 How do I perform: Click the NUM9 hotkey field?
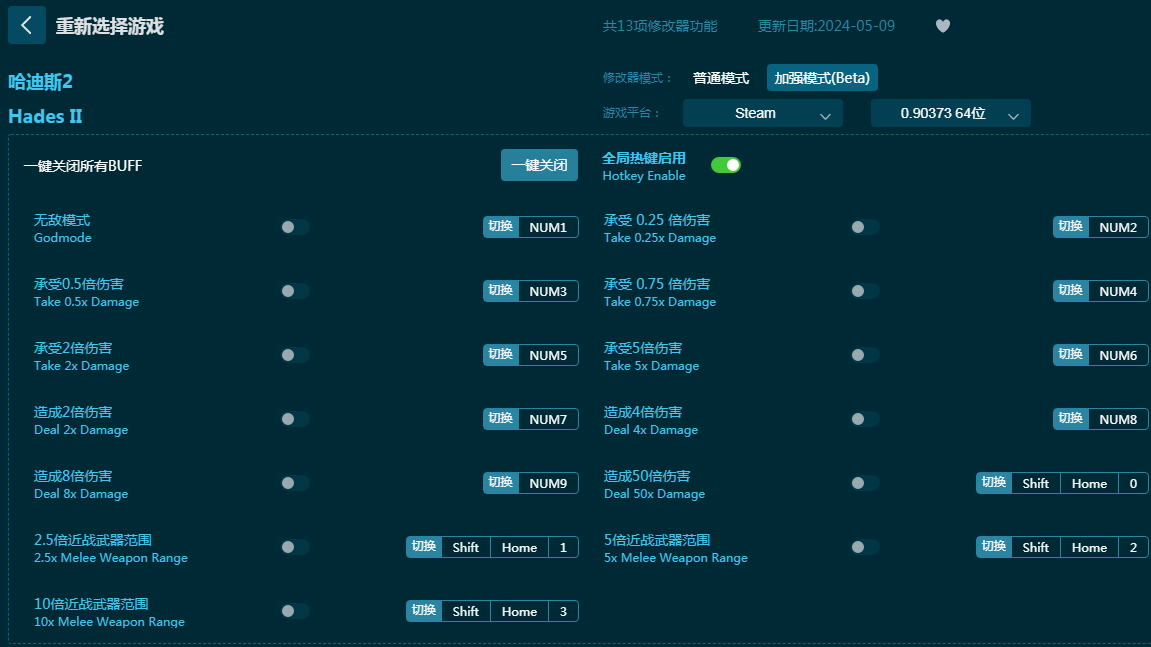[x=548, y=482]
